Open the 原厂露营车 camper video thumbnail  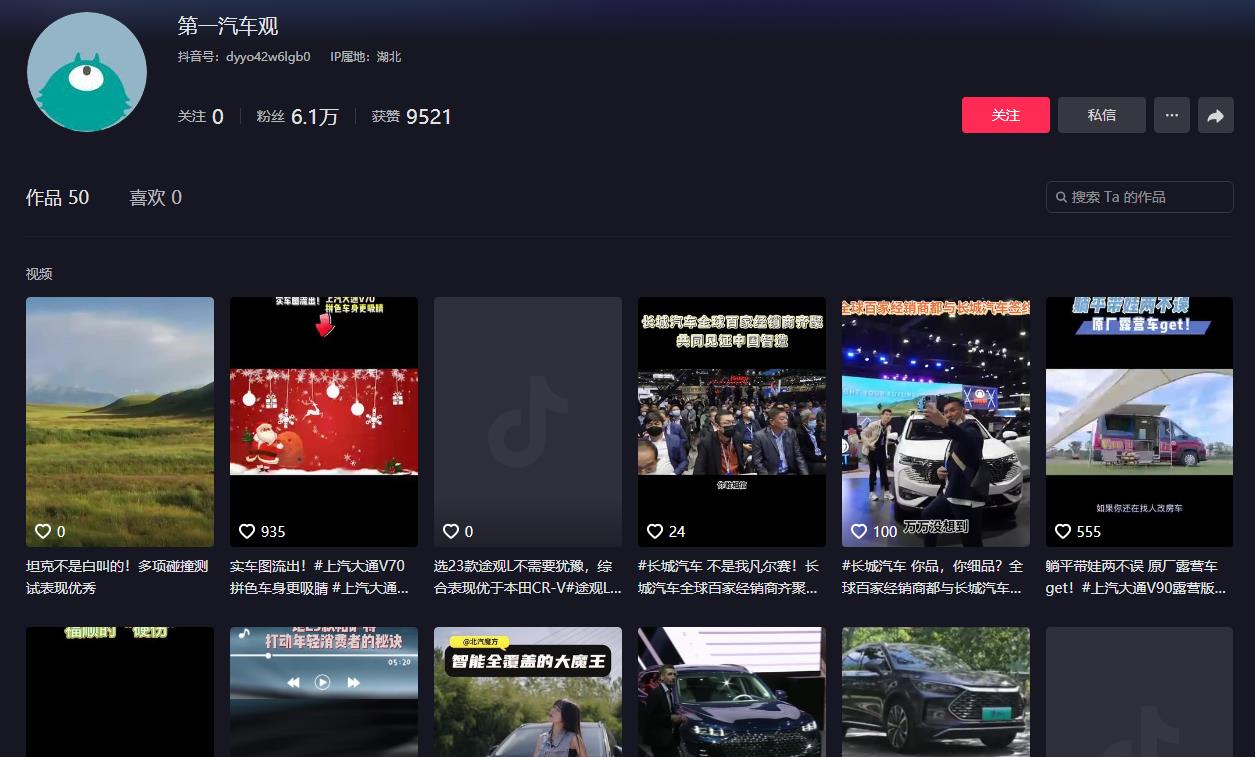1140,422
